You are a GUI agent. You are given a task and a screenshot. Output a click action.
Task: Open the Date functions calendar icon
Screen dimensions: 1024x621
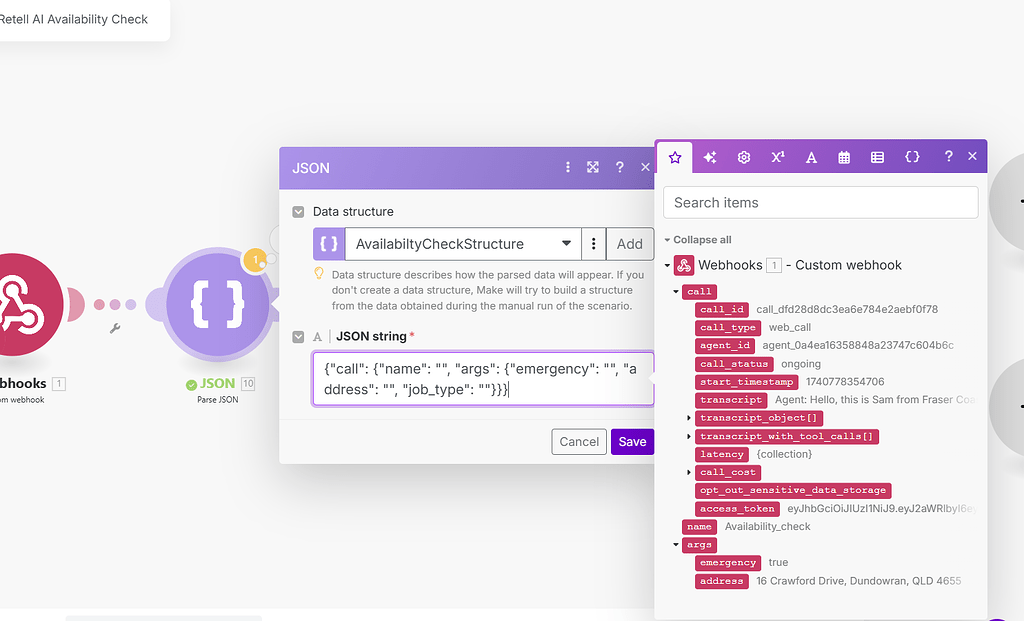pyautogui.click(x=844, y=157)
